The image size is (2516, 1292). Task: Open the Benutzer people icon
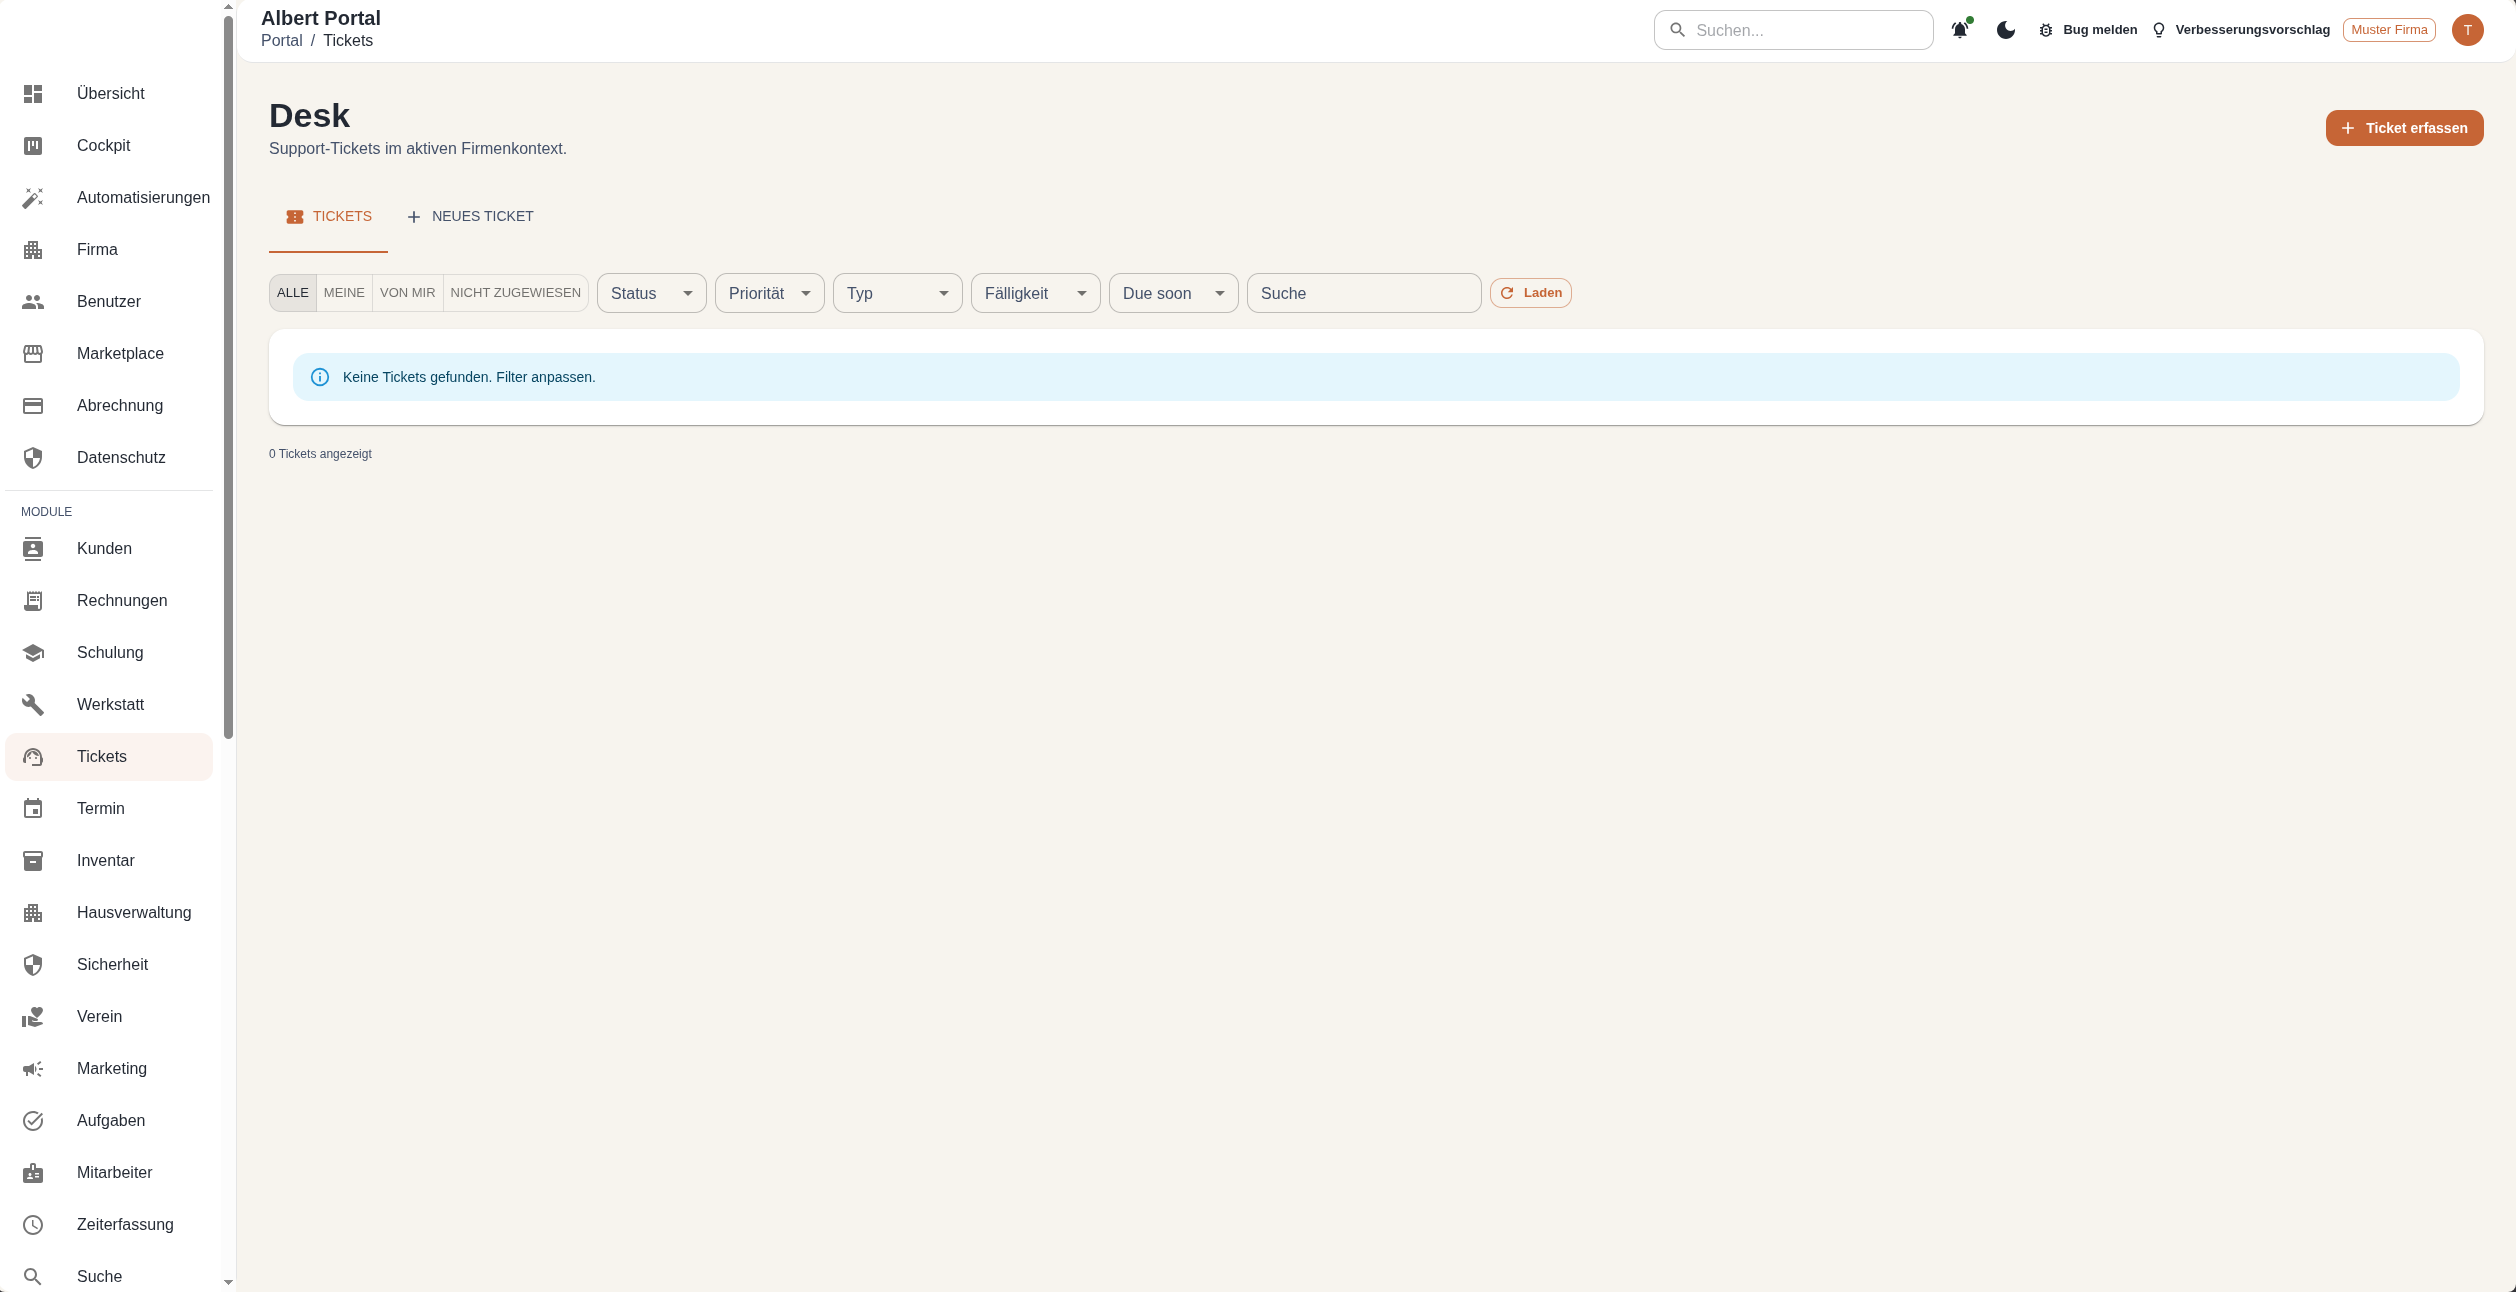[x=33, y=302]
